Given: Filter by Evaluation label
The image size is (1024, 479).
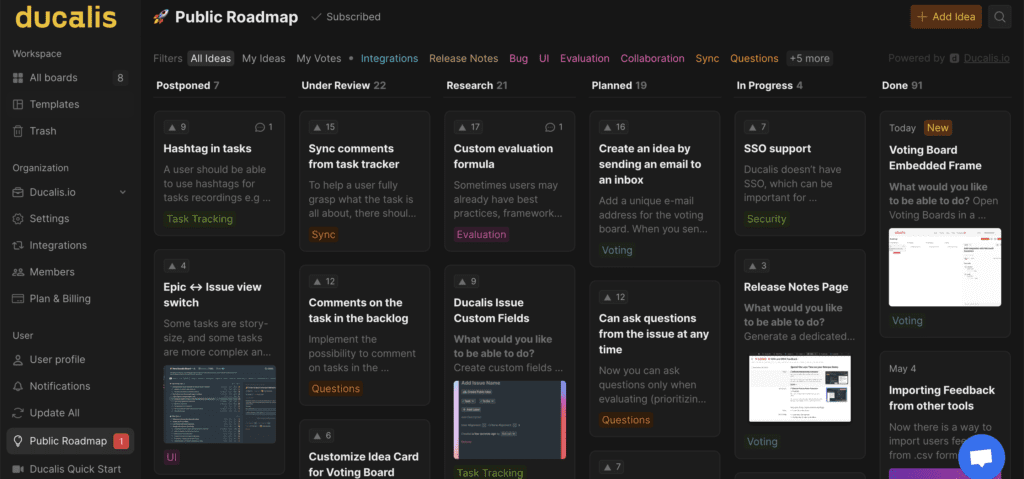Looking at the screenshot, I should [584, 58].
